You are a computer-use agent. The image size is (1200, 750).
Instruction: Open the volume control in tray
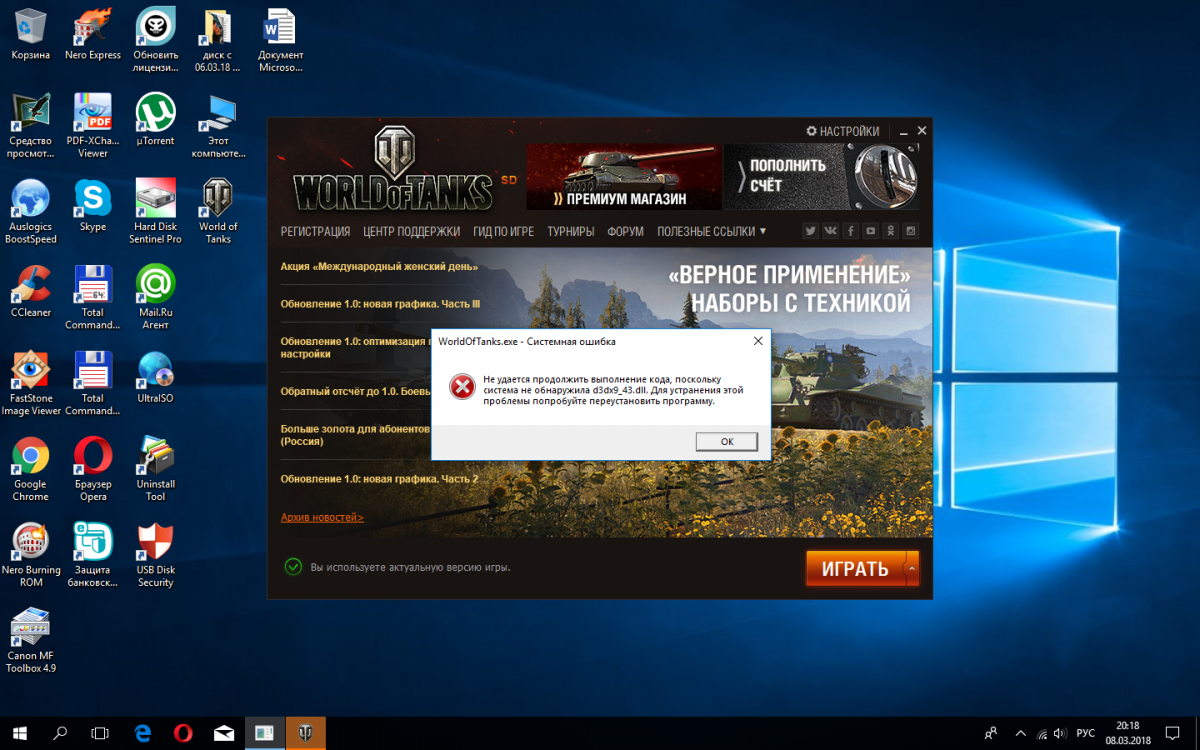[1062, 733]
